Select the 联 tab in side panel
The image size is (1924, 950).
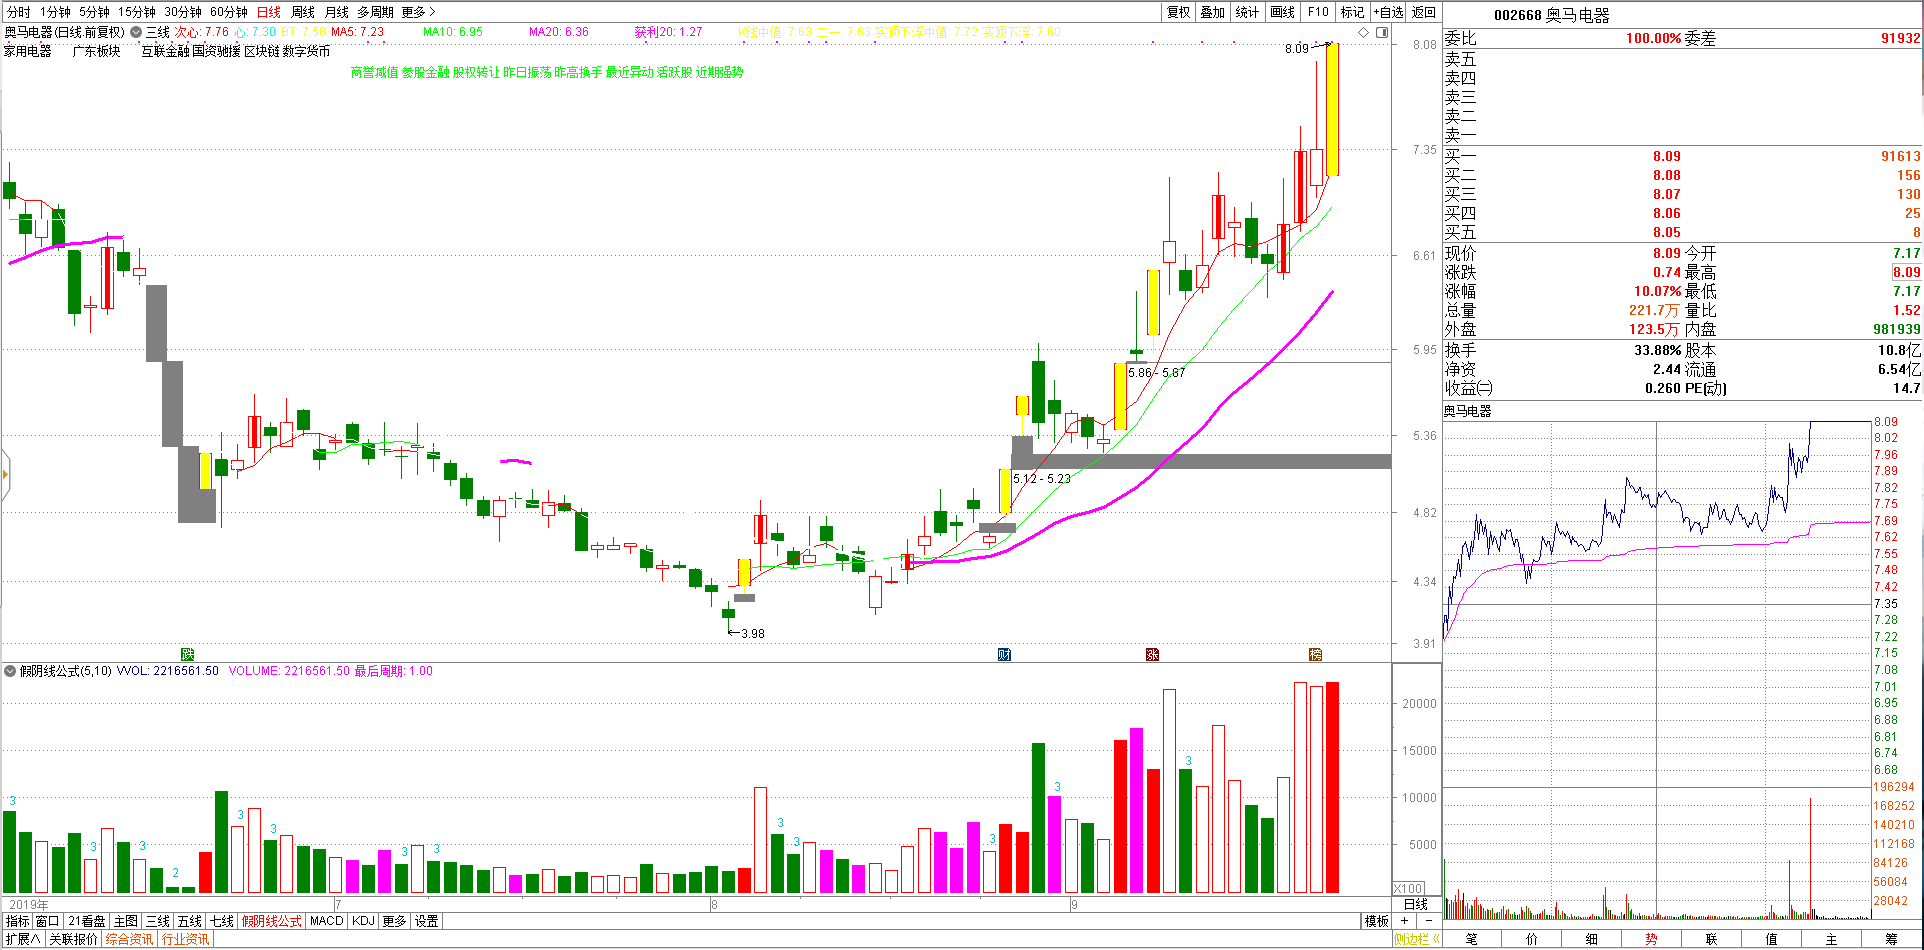1712,939
